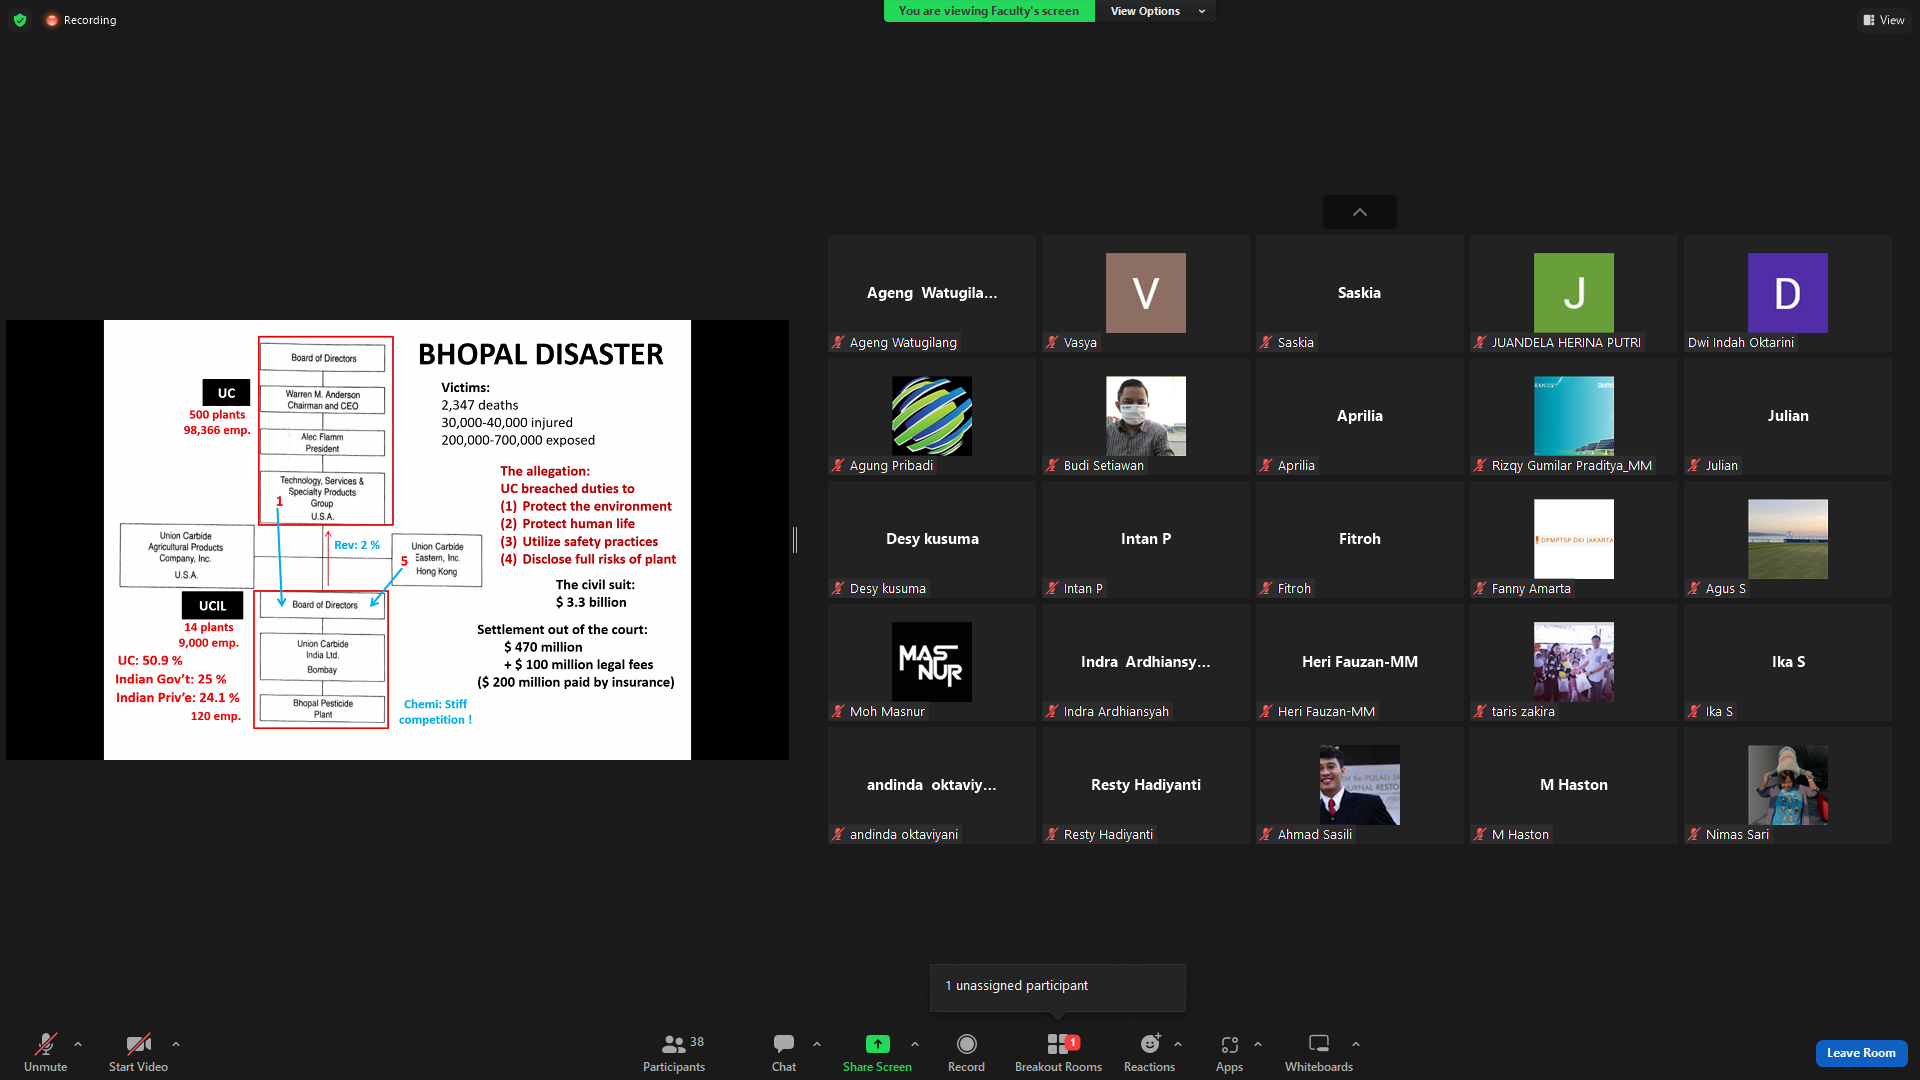This screenshot has height=1080, width=1920.
Task: Select the Resty Hadiyanti participant tile
Action: [1146, 785]
